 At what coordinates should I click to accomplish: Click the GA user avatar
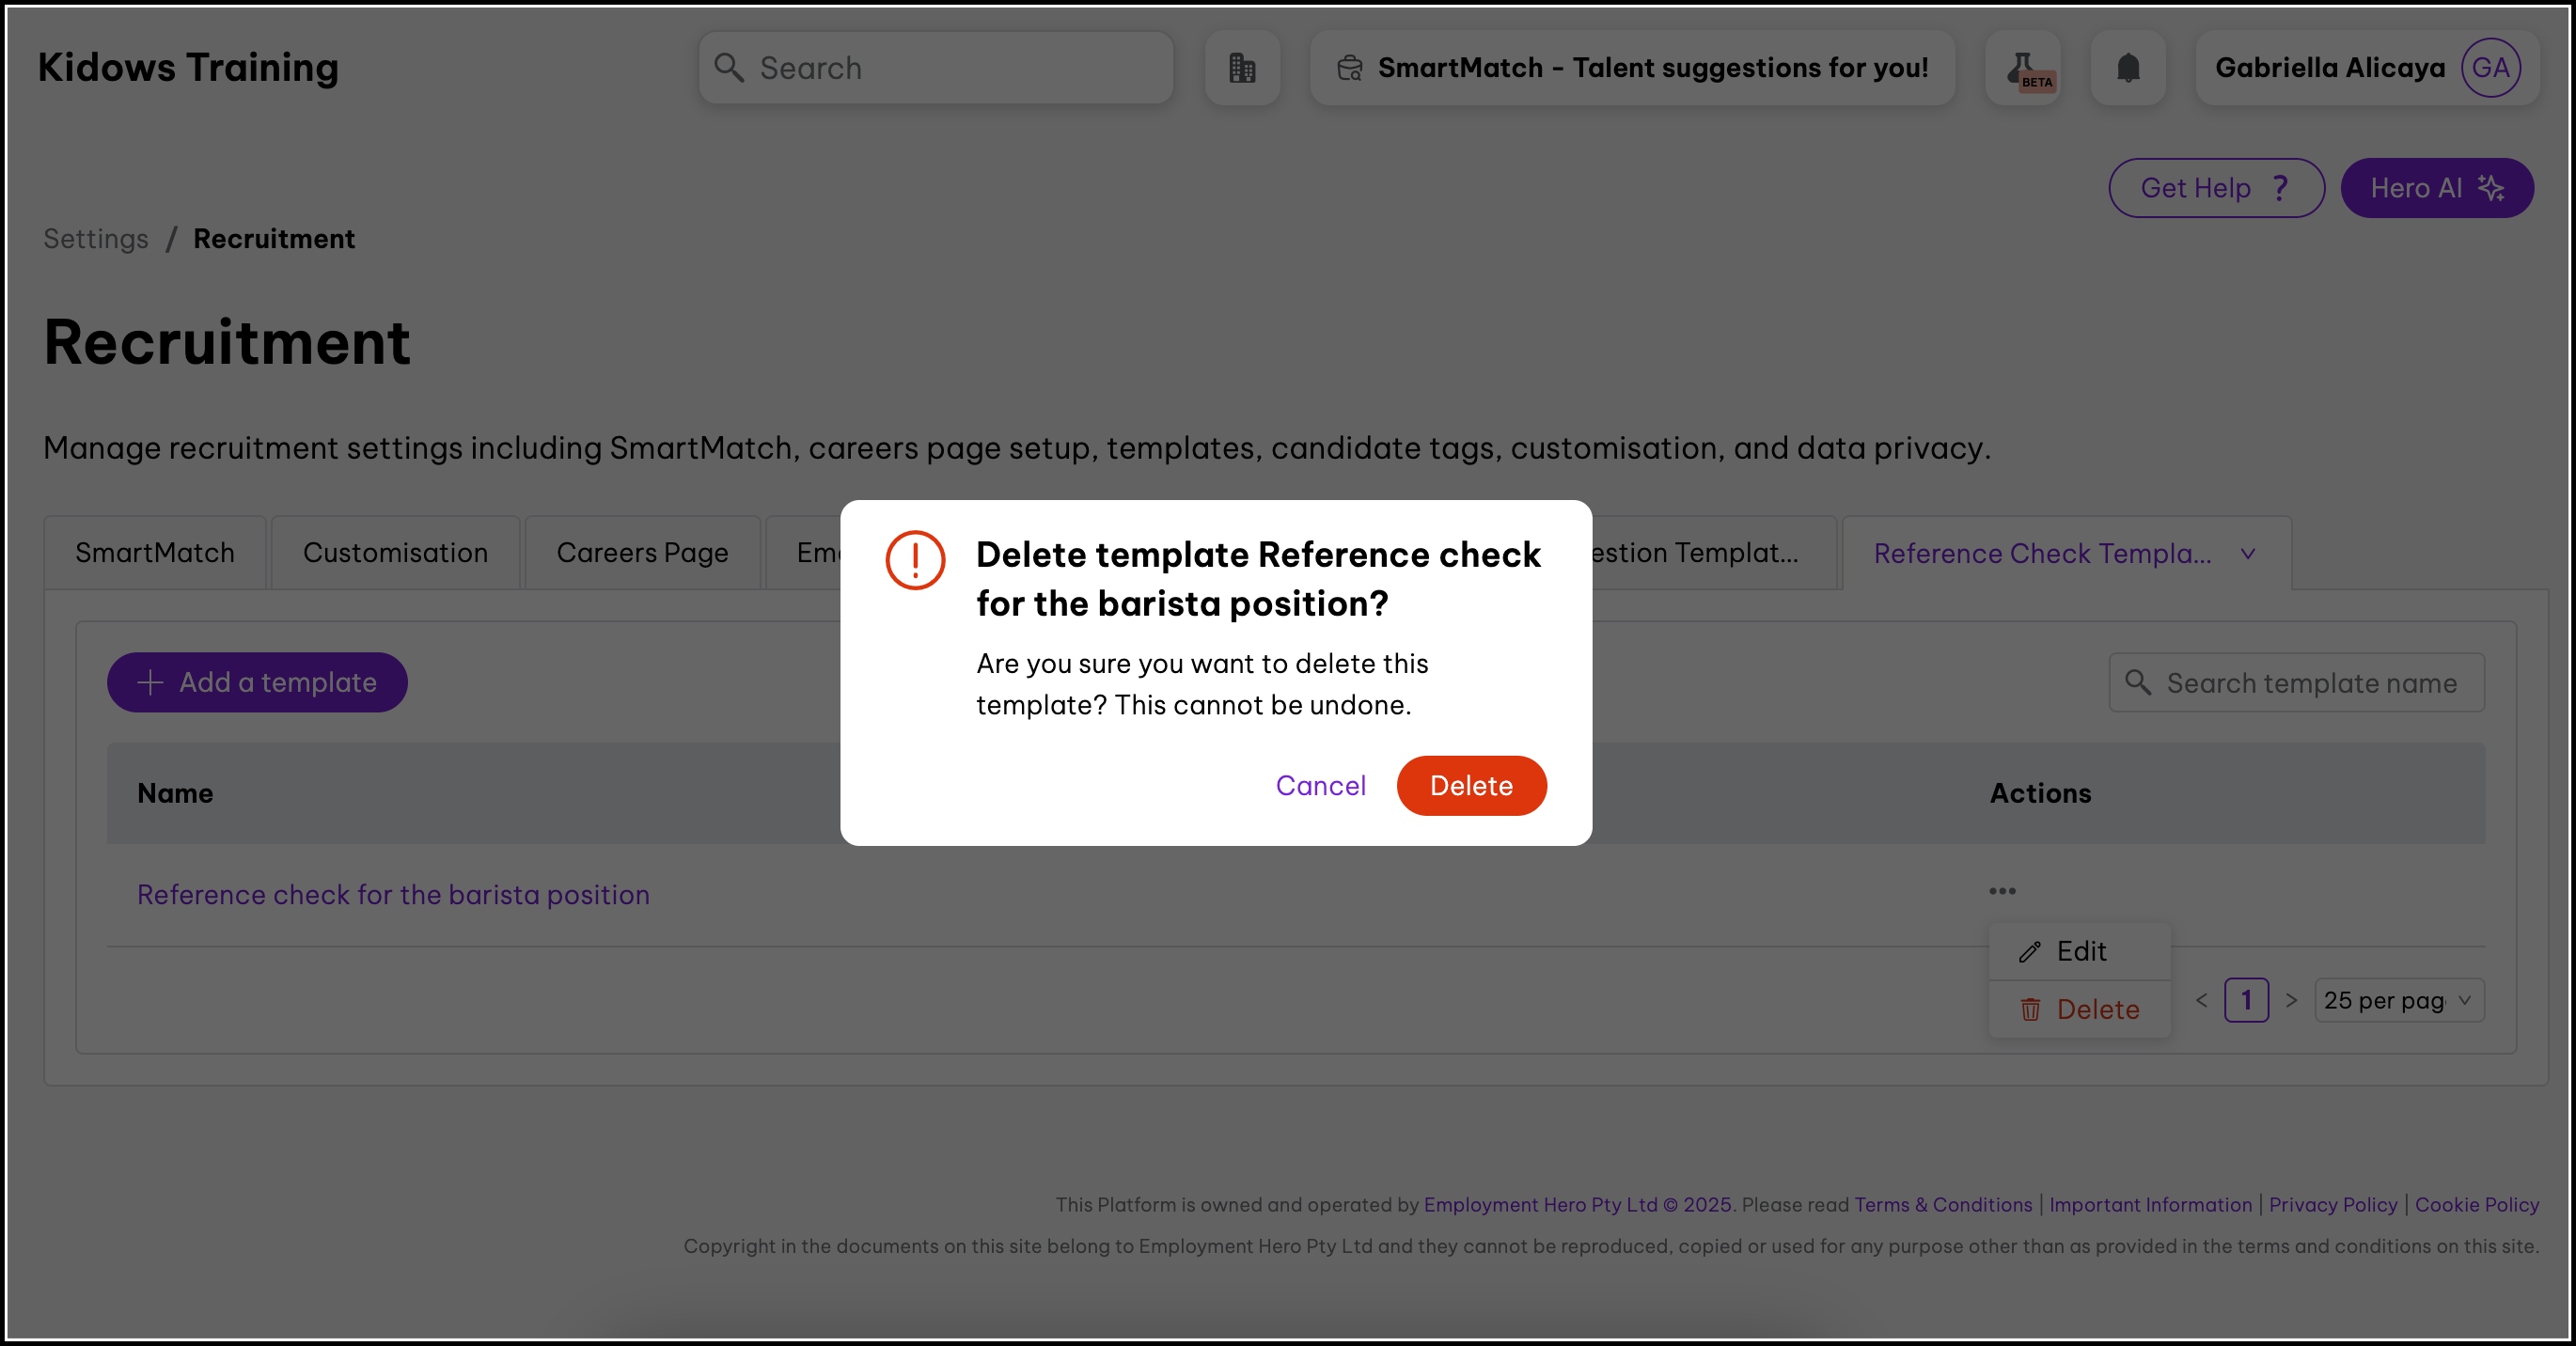coord(2490,68)
